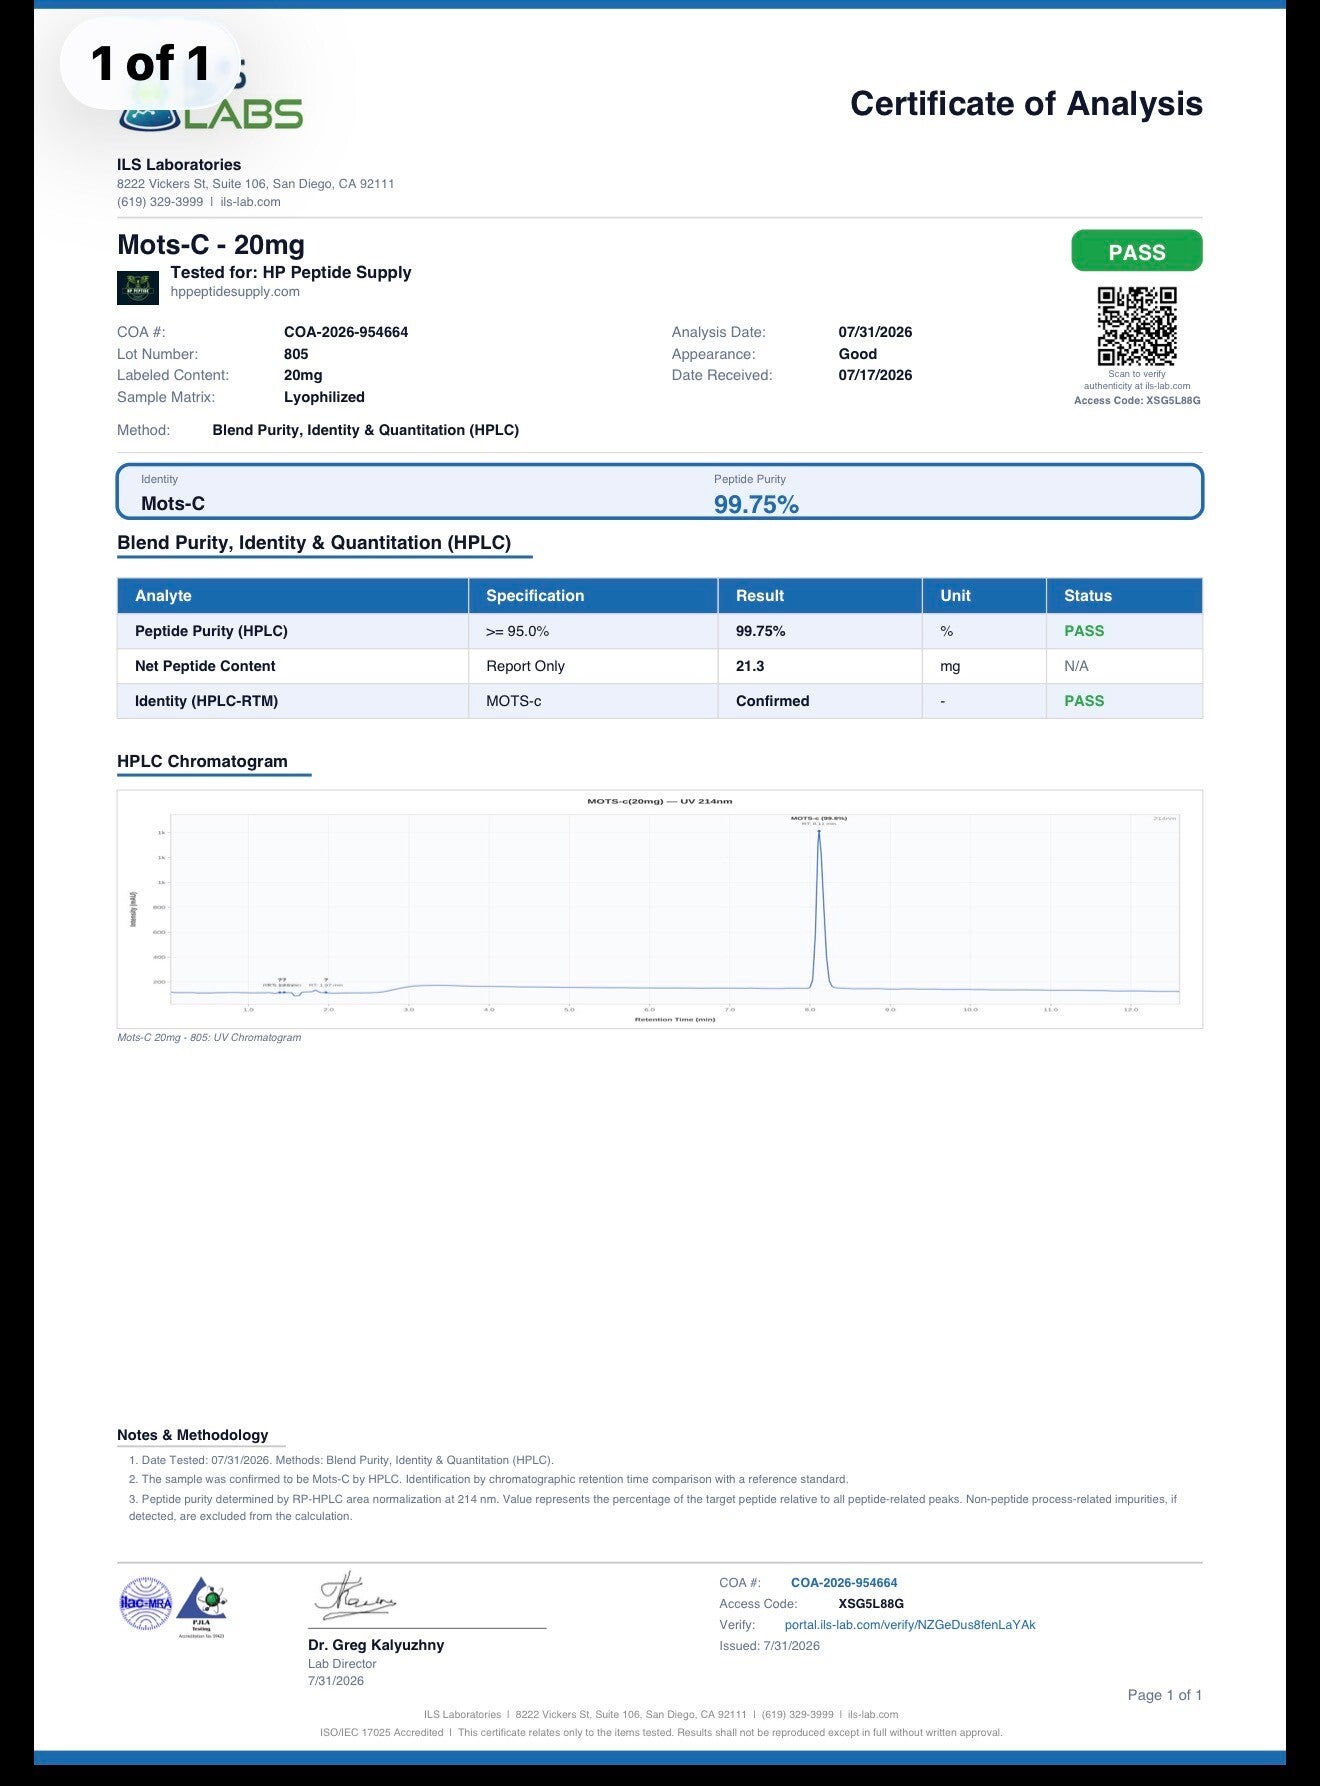Click the Result column header
The image size is (1320, 1786).
point(821,596)
